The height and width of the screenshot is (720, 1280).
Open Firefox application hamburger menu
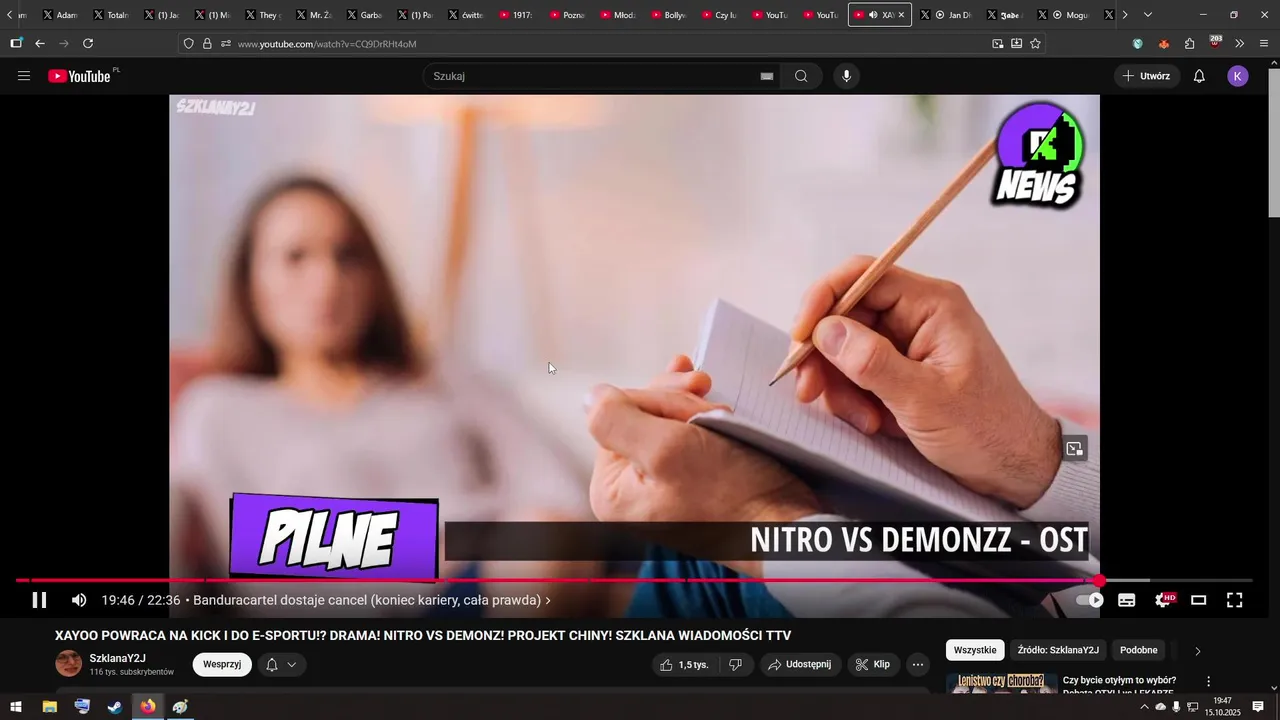click(x=1265, y=43)
